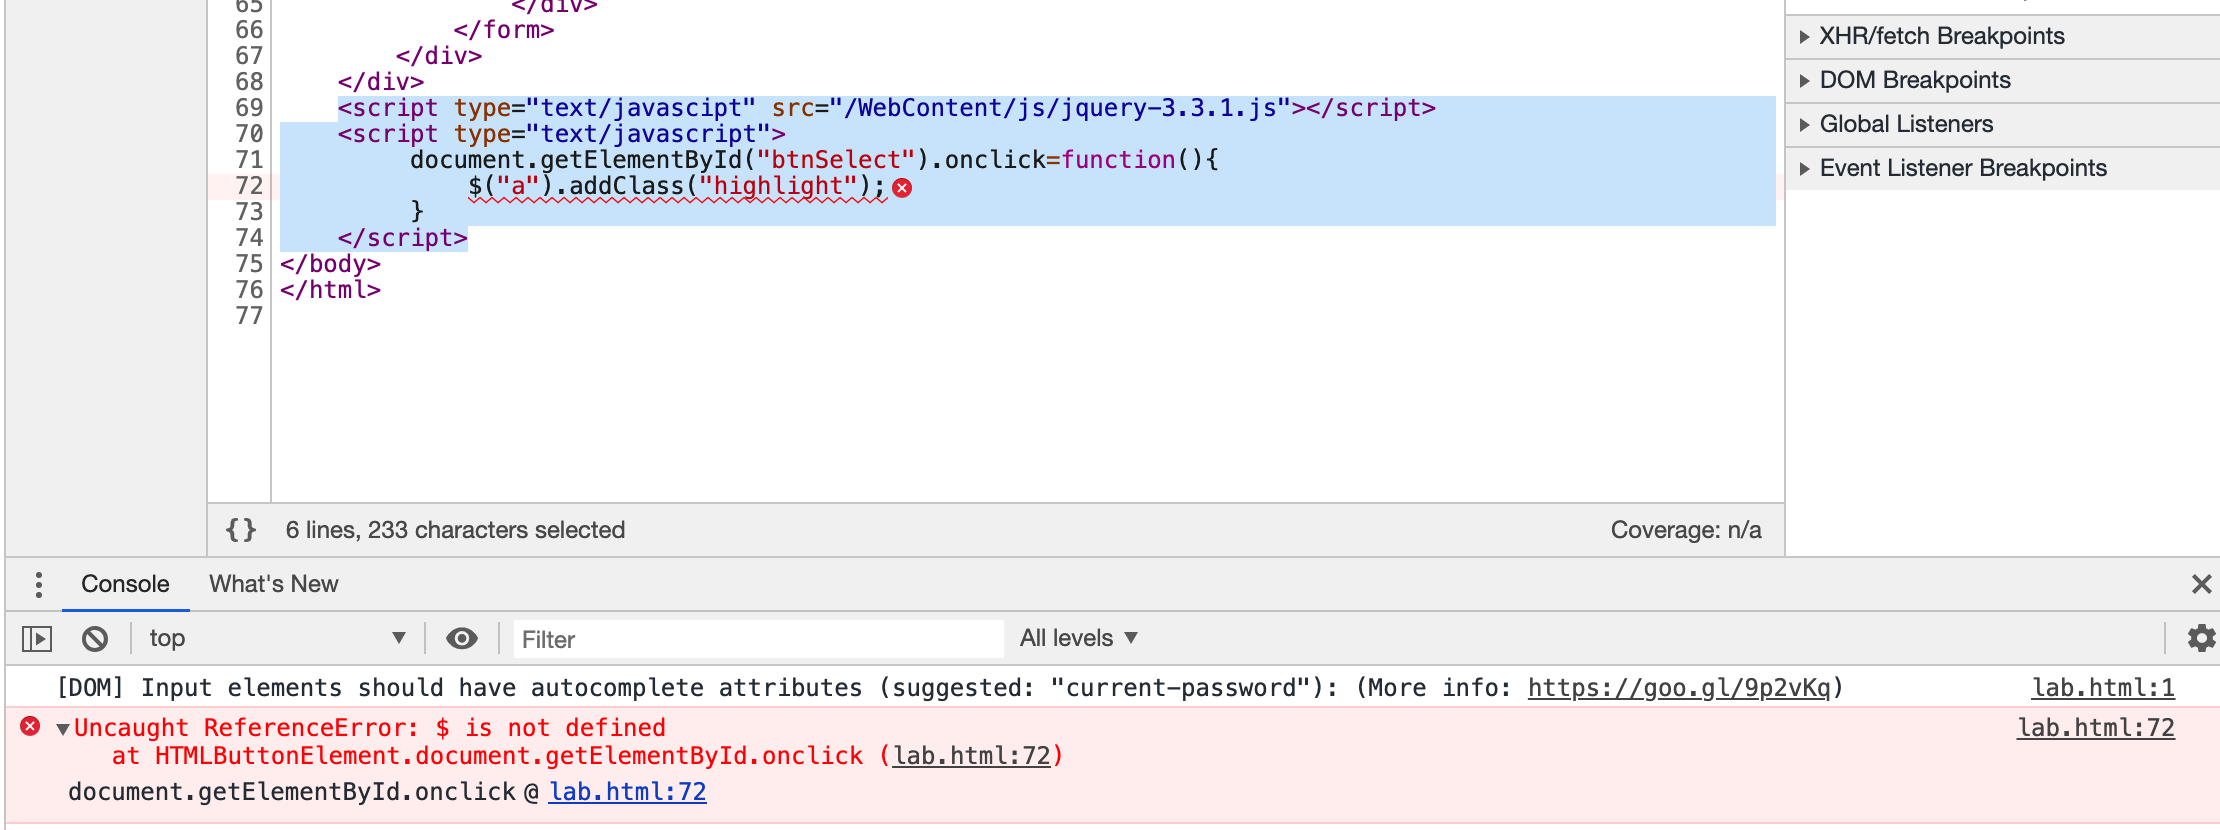The image size is (2220, 830).
Task: Open lab.html:1 source link
Action: tap(2103, 688)
